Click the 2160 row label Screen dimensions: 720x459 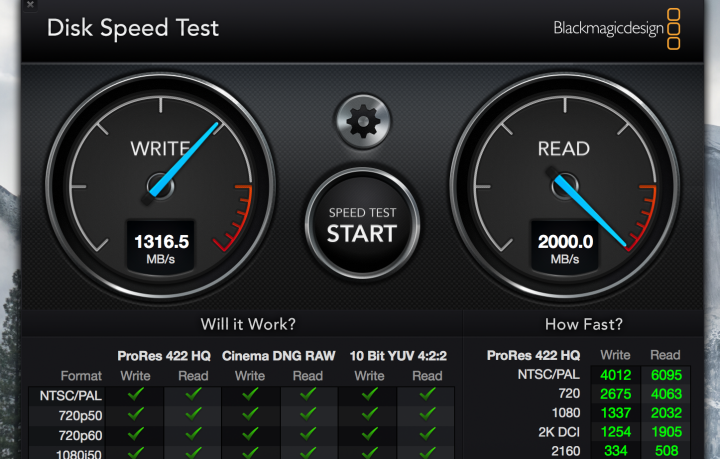[566, 451]
